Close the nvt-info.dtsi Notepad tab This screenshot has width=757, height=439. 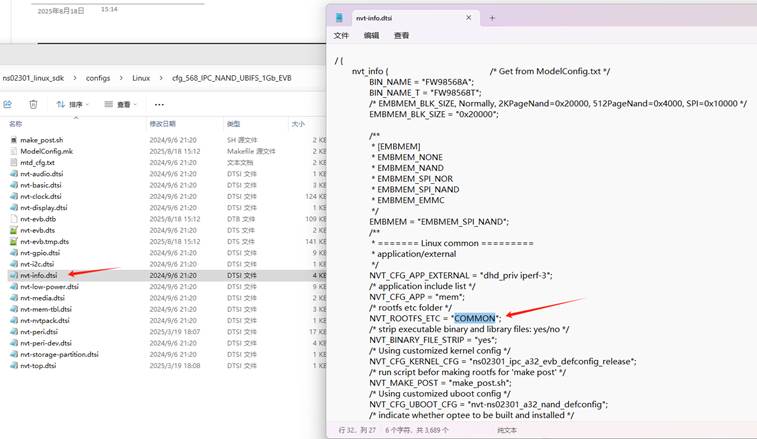(468, 18)
